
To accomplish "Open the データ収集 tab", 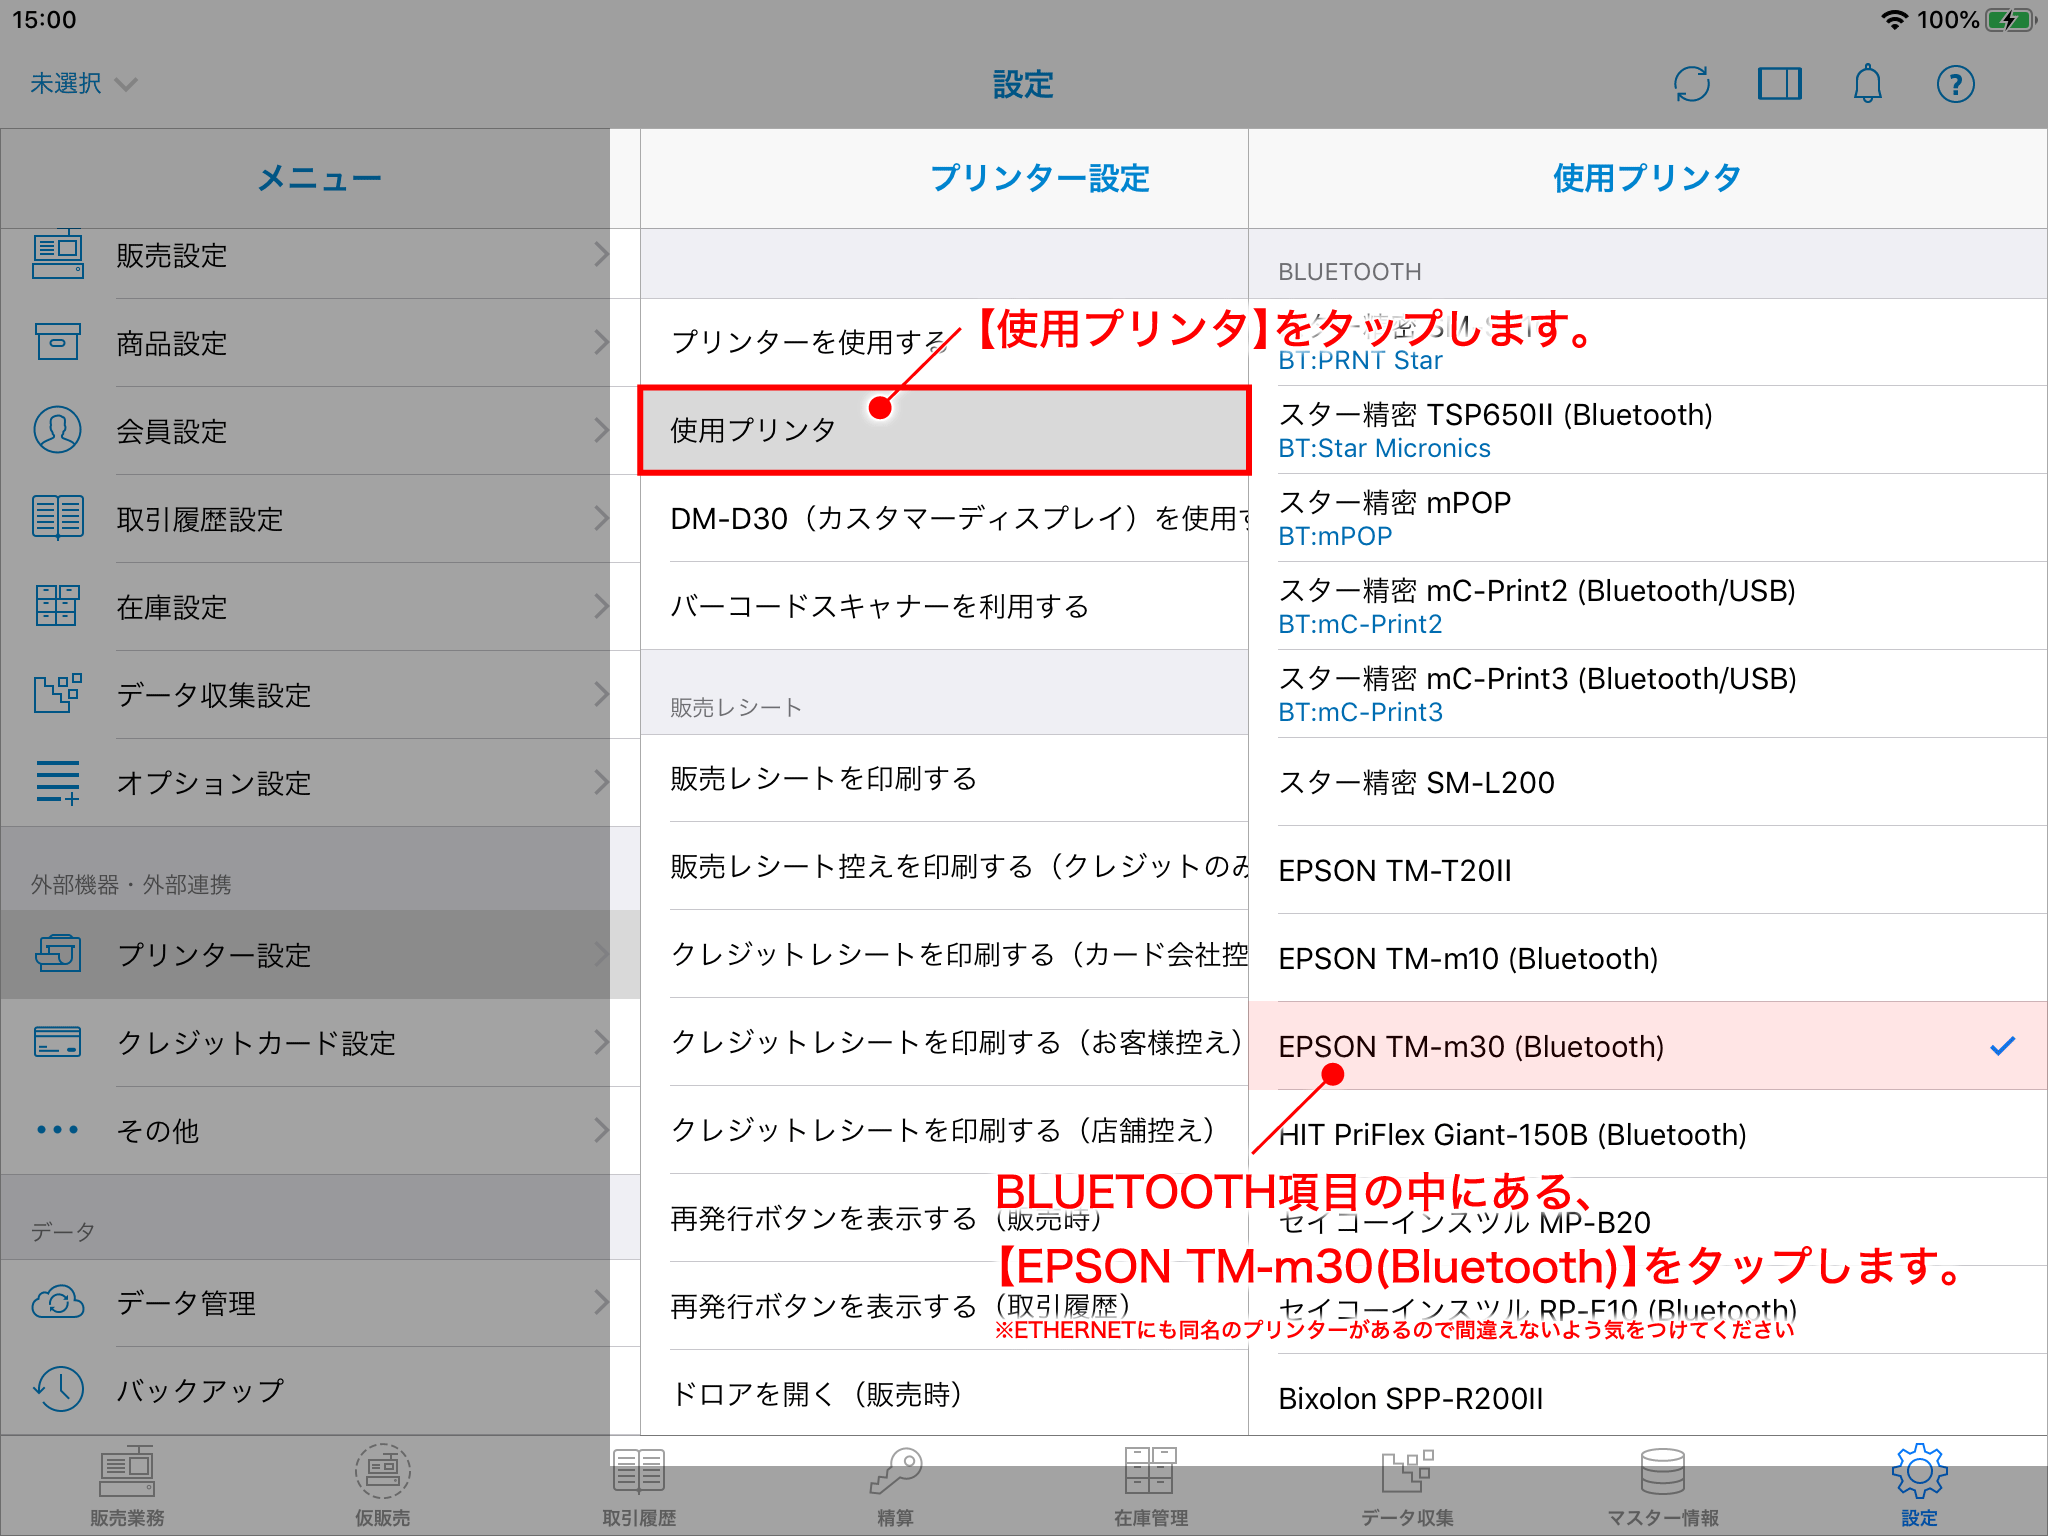I will 1407,1487.
